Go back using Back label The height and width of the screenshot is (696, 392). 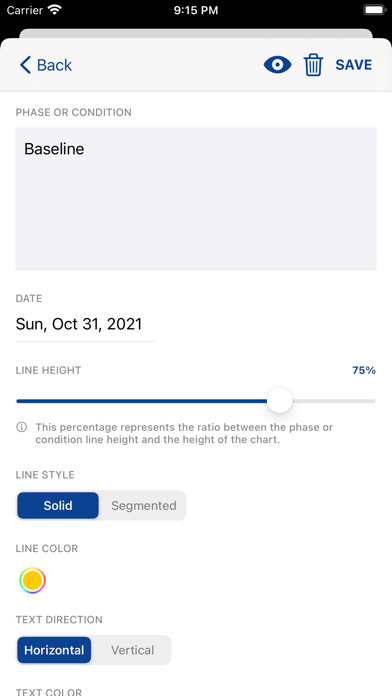pyautogui.click(x=54, y=65)
